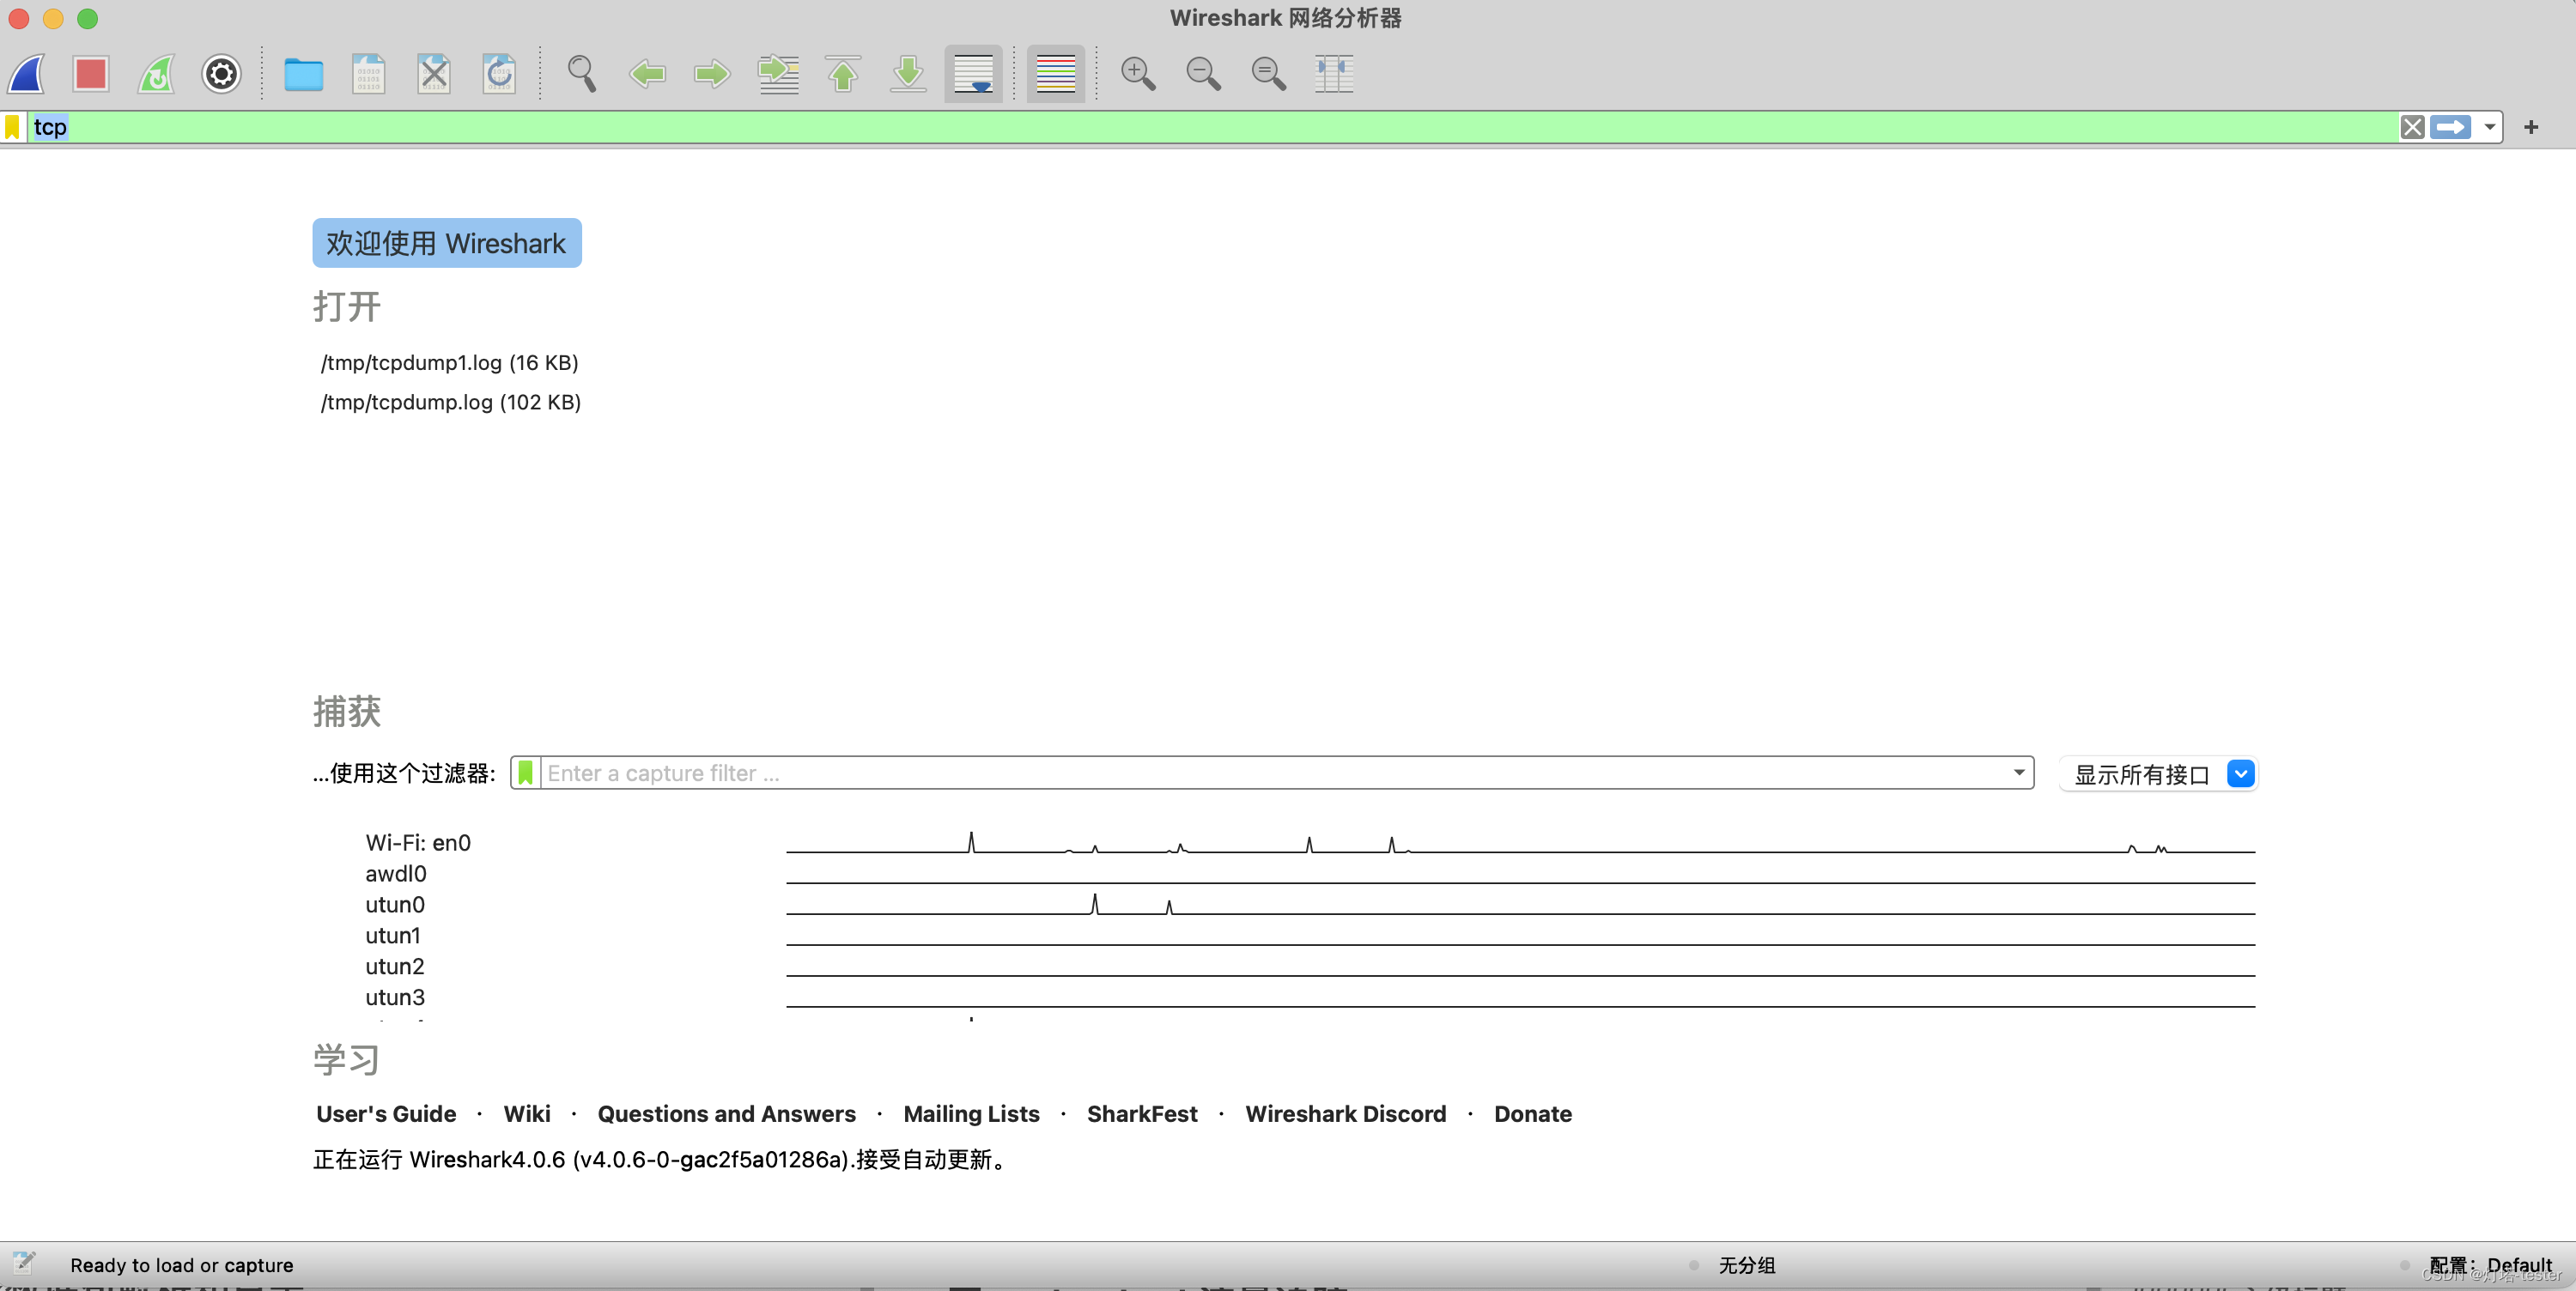Zoom in main window text

1138,74
